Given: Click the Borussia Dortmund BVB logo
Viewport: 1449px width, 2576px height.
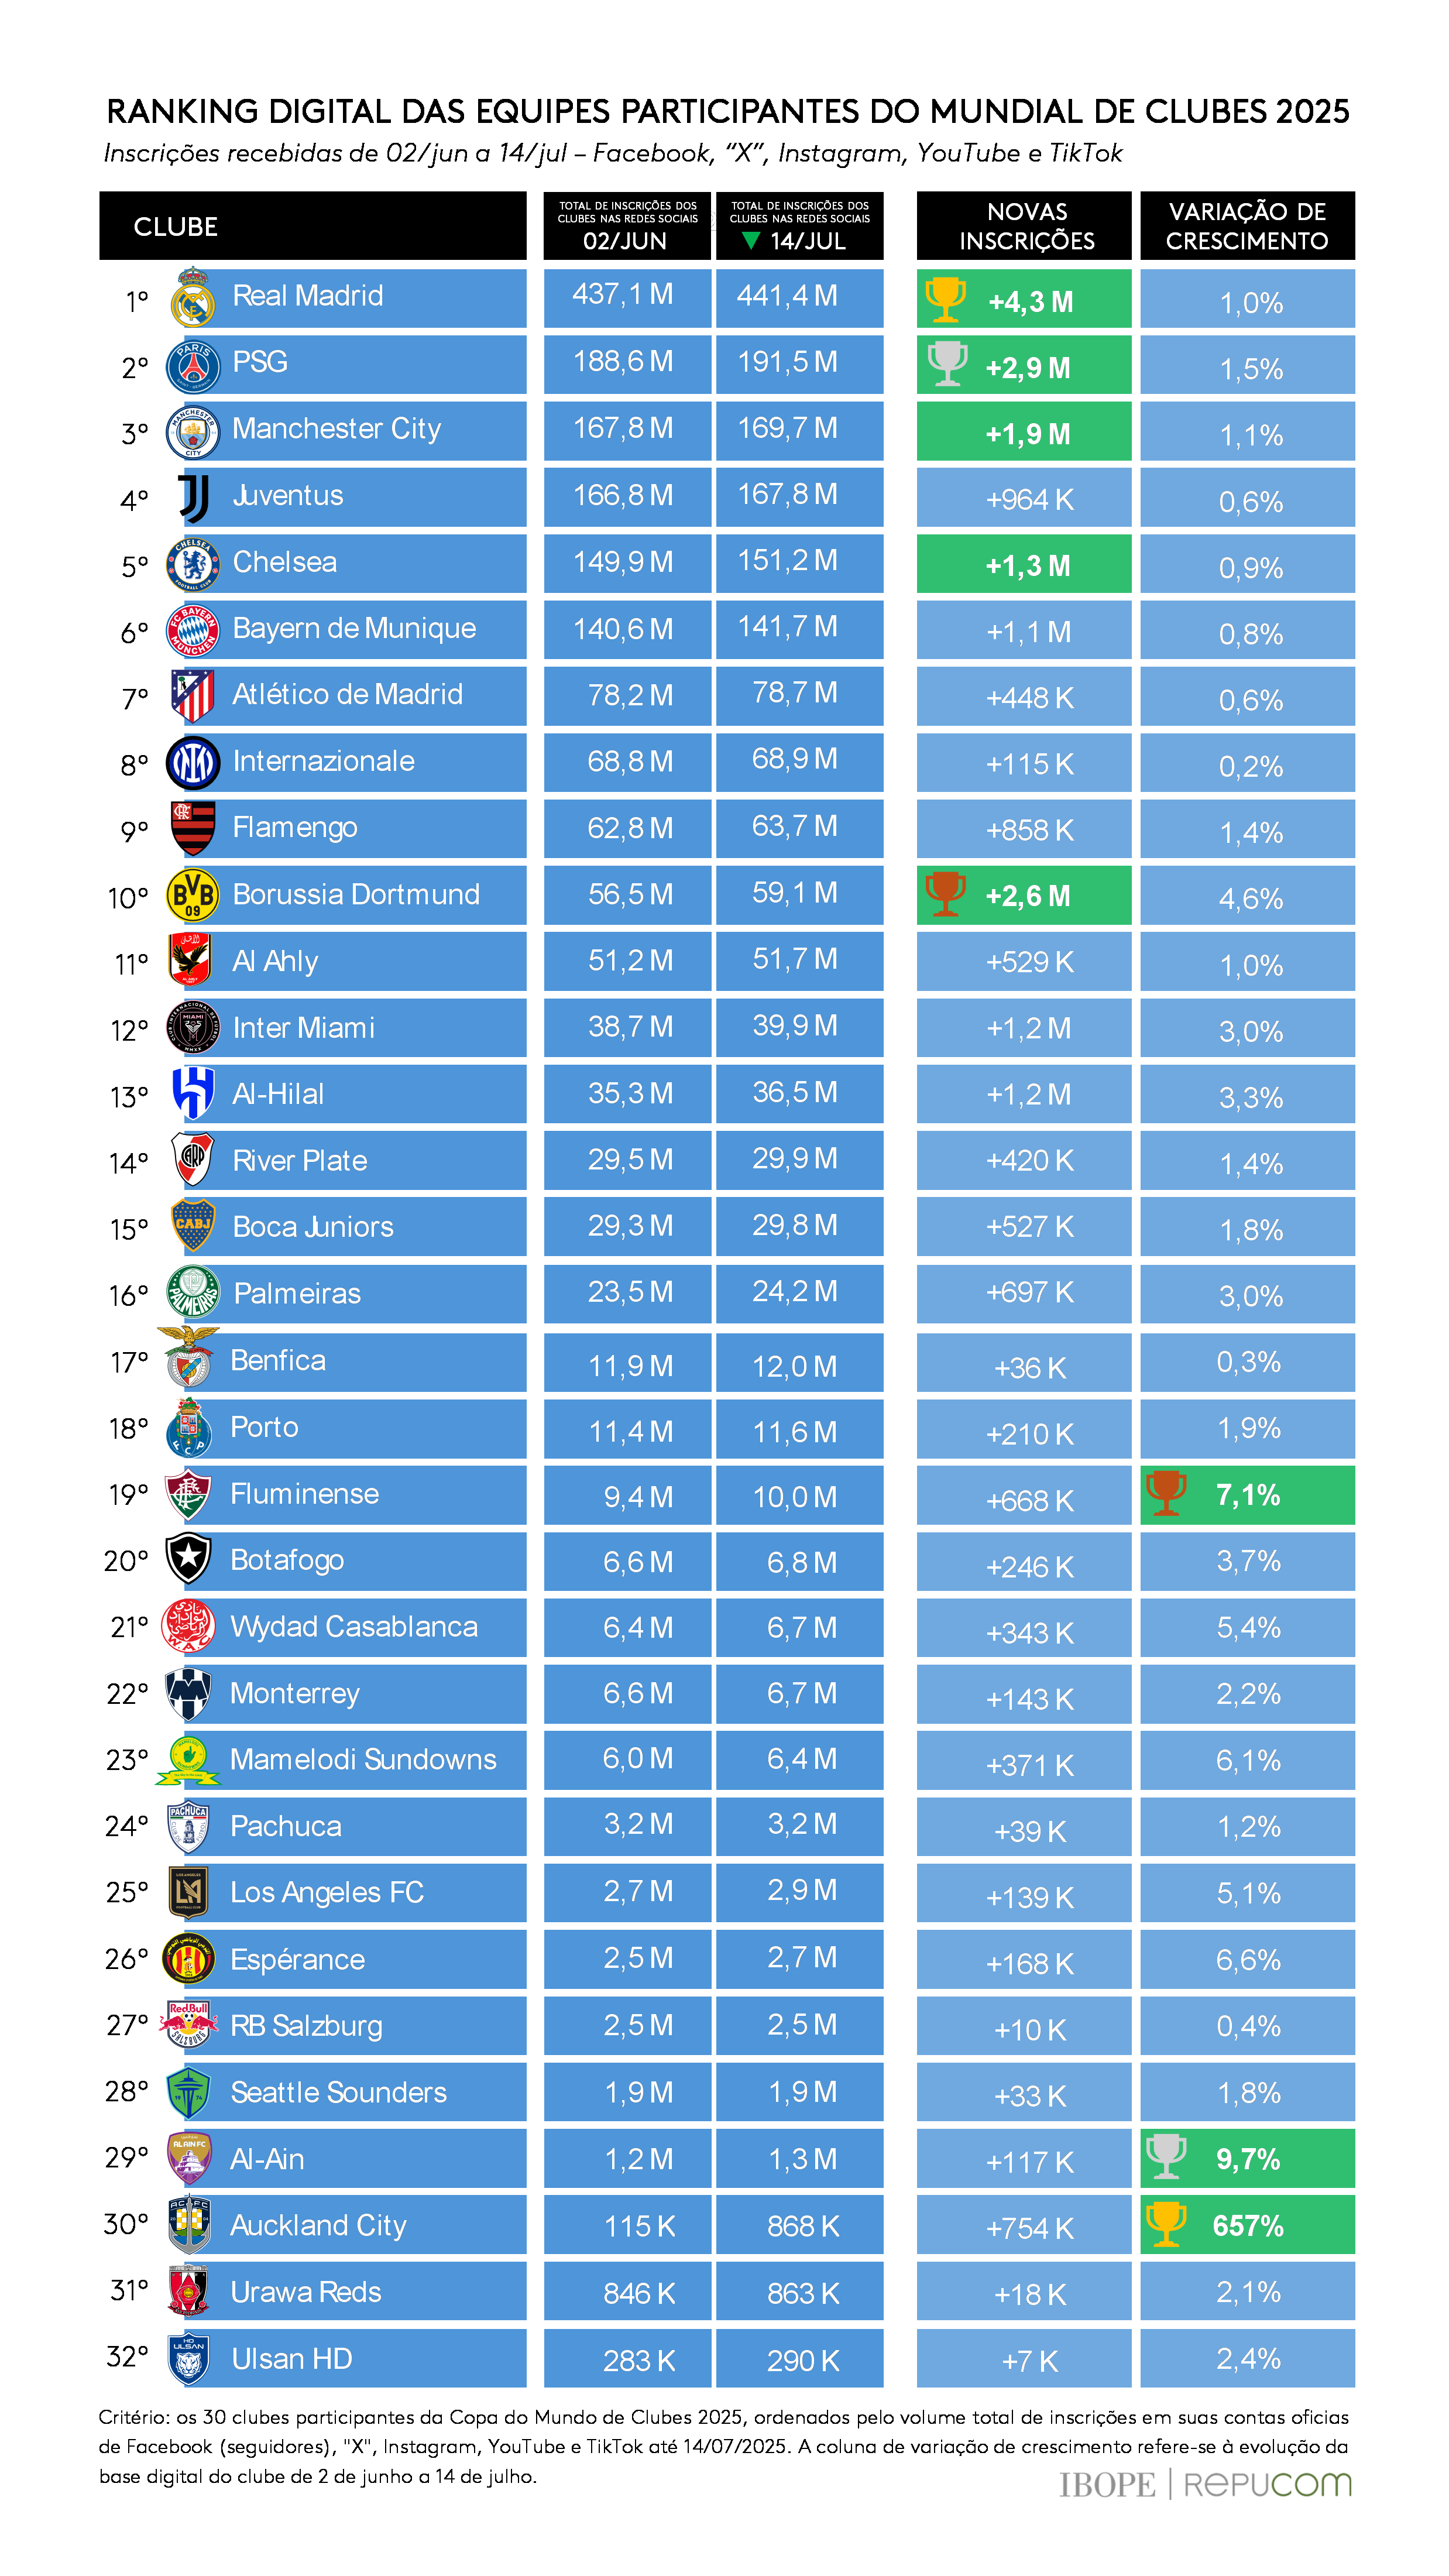Looking at the screenshot, I should pyautogui.click(x=193, y=895).
